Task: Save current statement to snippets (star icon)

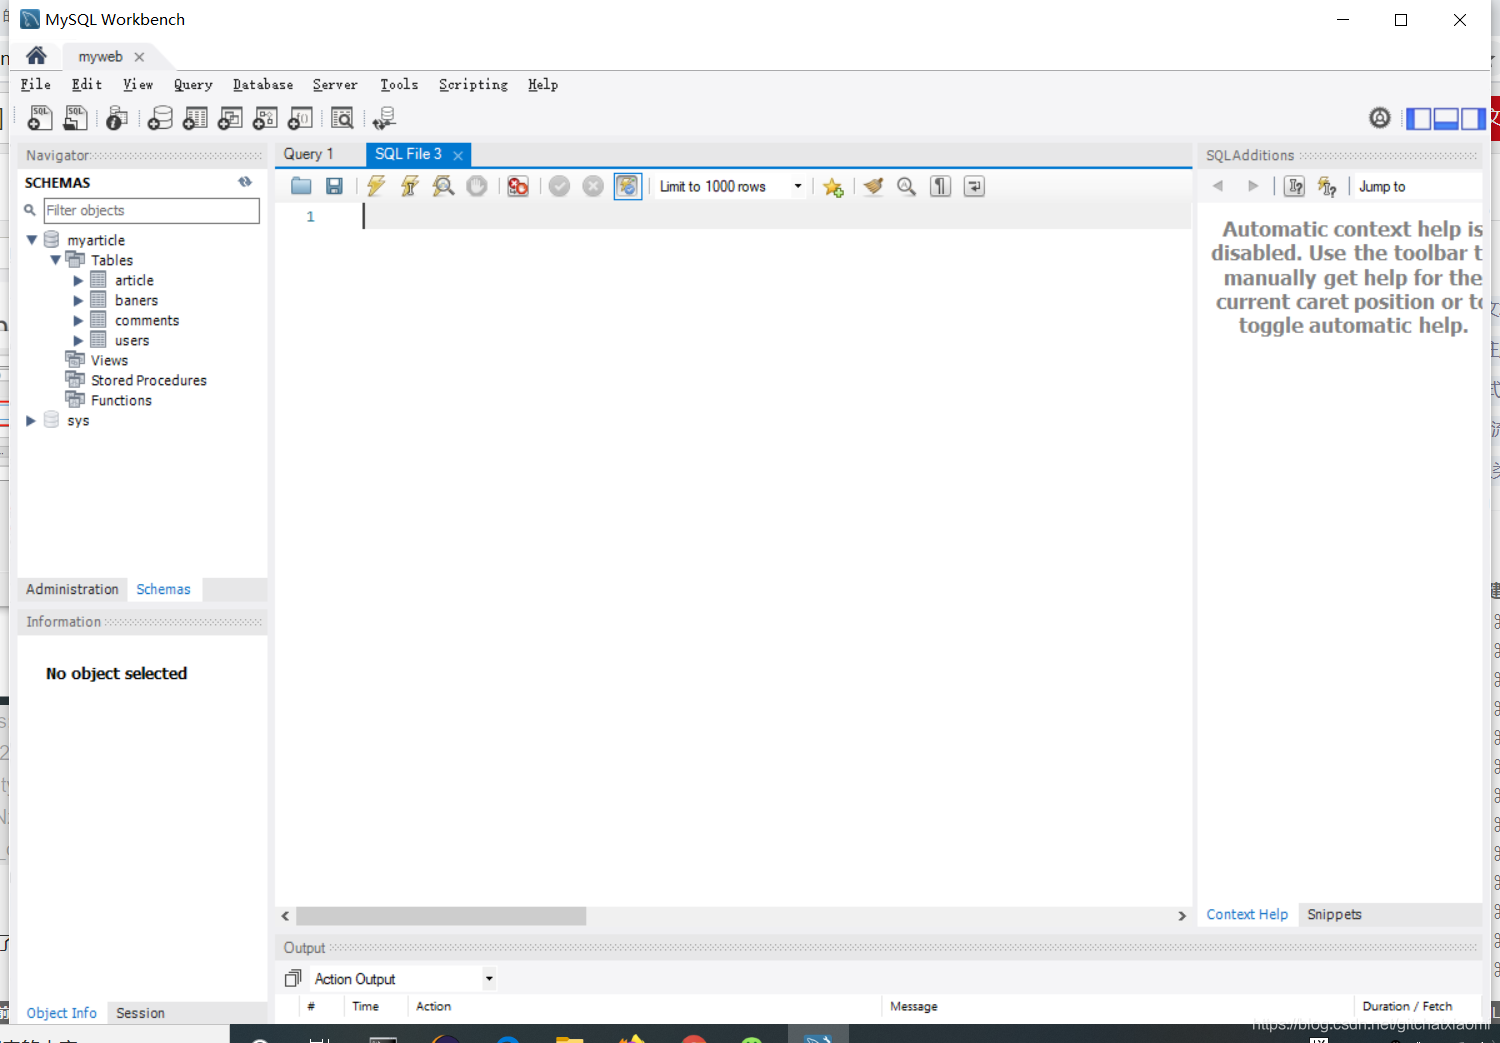Action: (833, 187)
